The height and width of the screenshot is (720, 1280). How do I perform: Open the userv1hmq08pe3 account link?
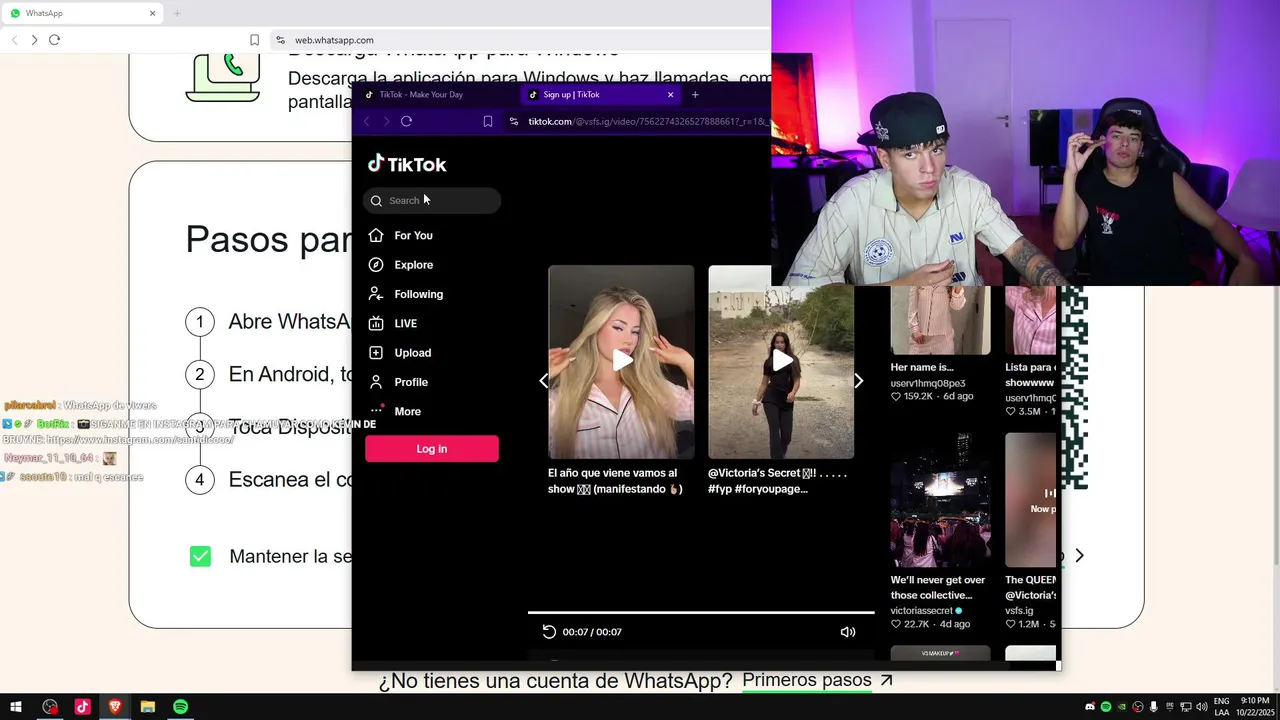point(928,383)
